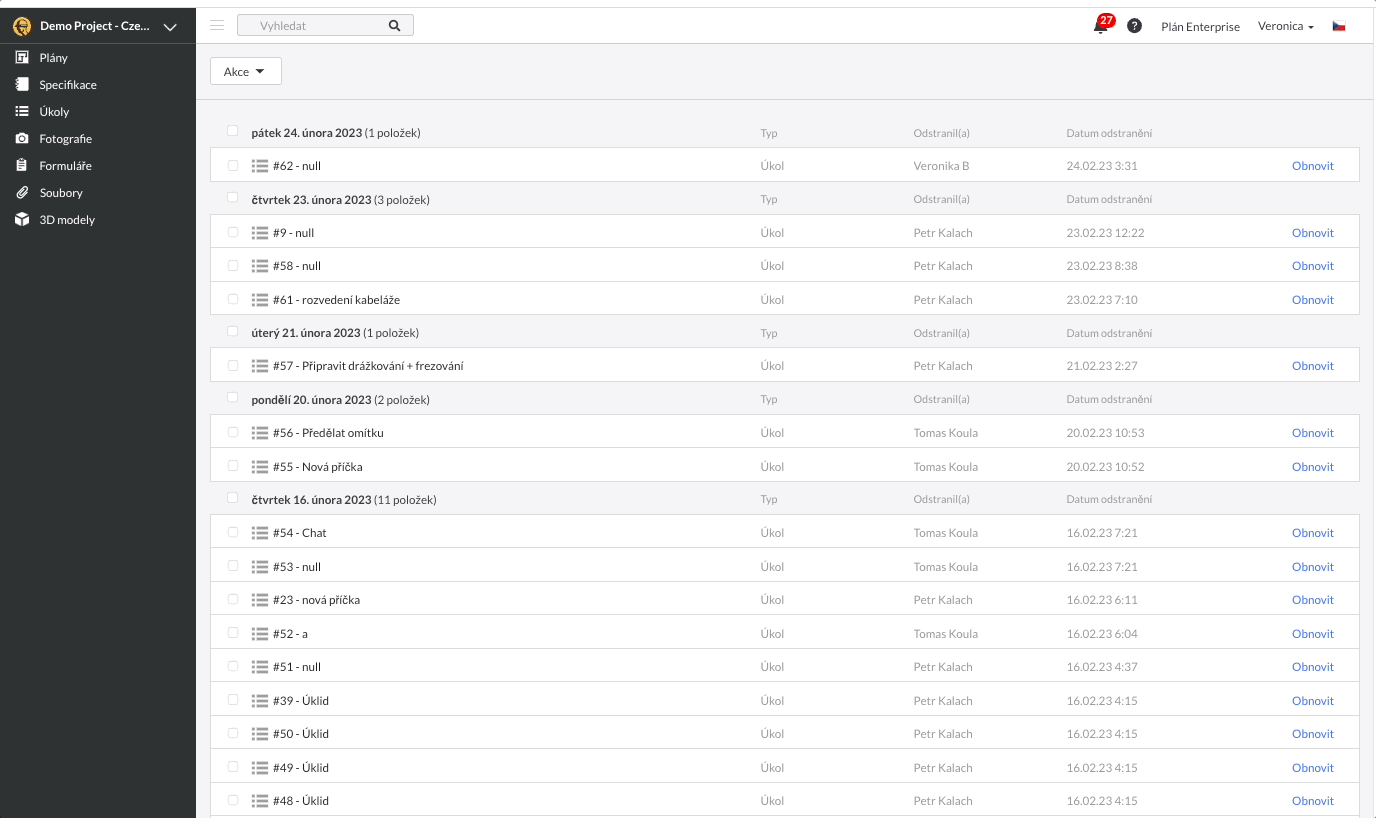The image size is (1376, 818).
Task: Check the box for task #62 - null
Action: click(x=233, y=166)
